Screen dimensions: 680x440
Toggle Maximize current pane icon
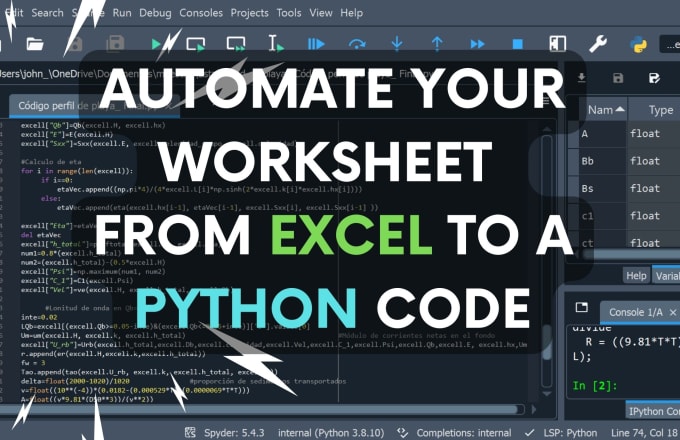[557, 44]
